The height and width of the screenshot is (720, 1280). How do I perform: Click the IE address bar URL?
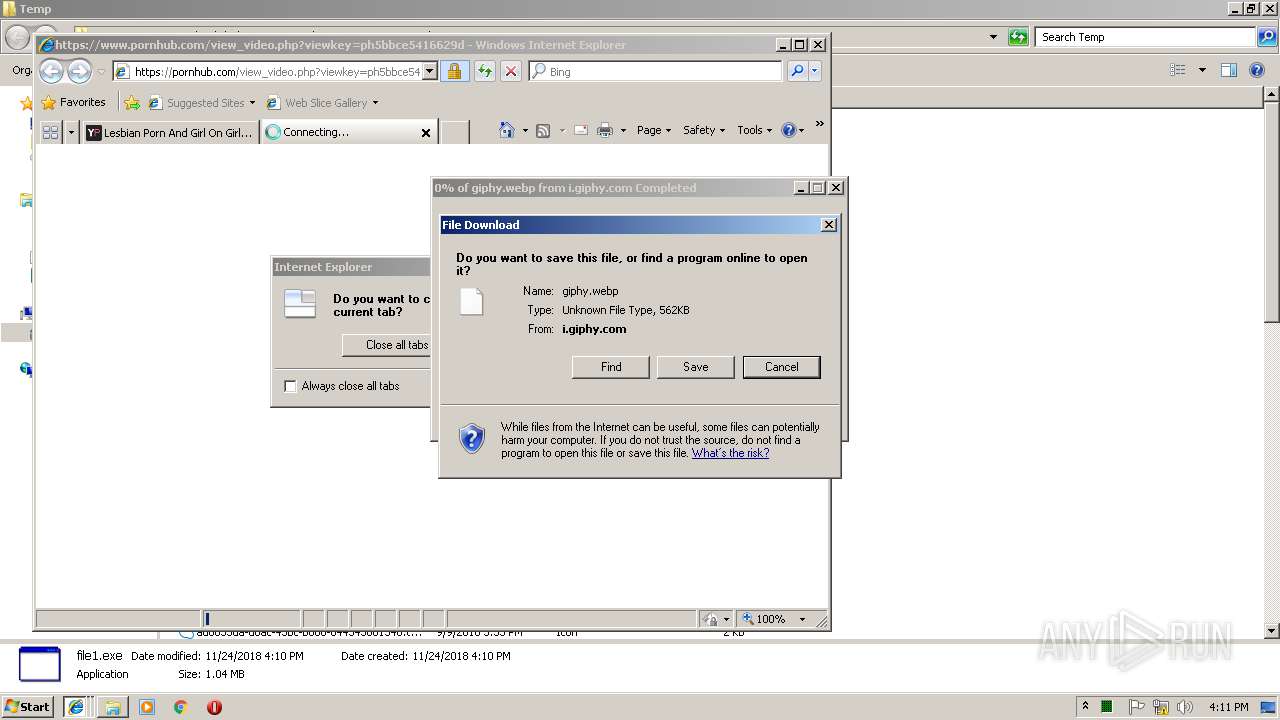(277, 72)
